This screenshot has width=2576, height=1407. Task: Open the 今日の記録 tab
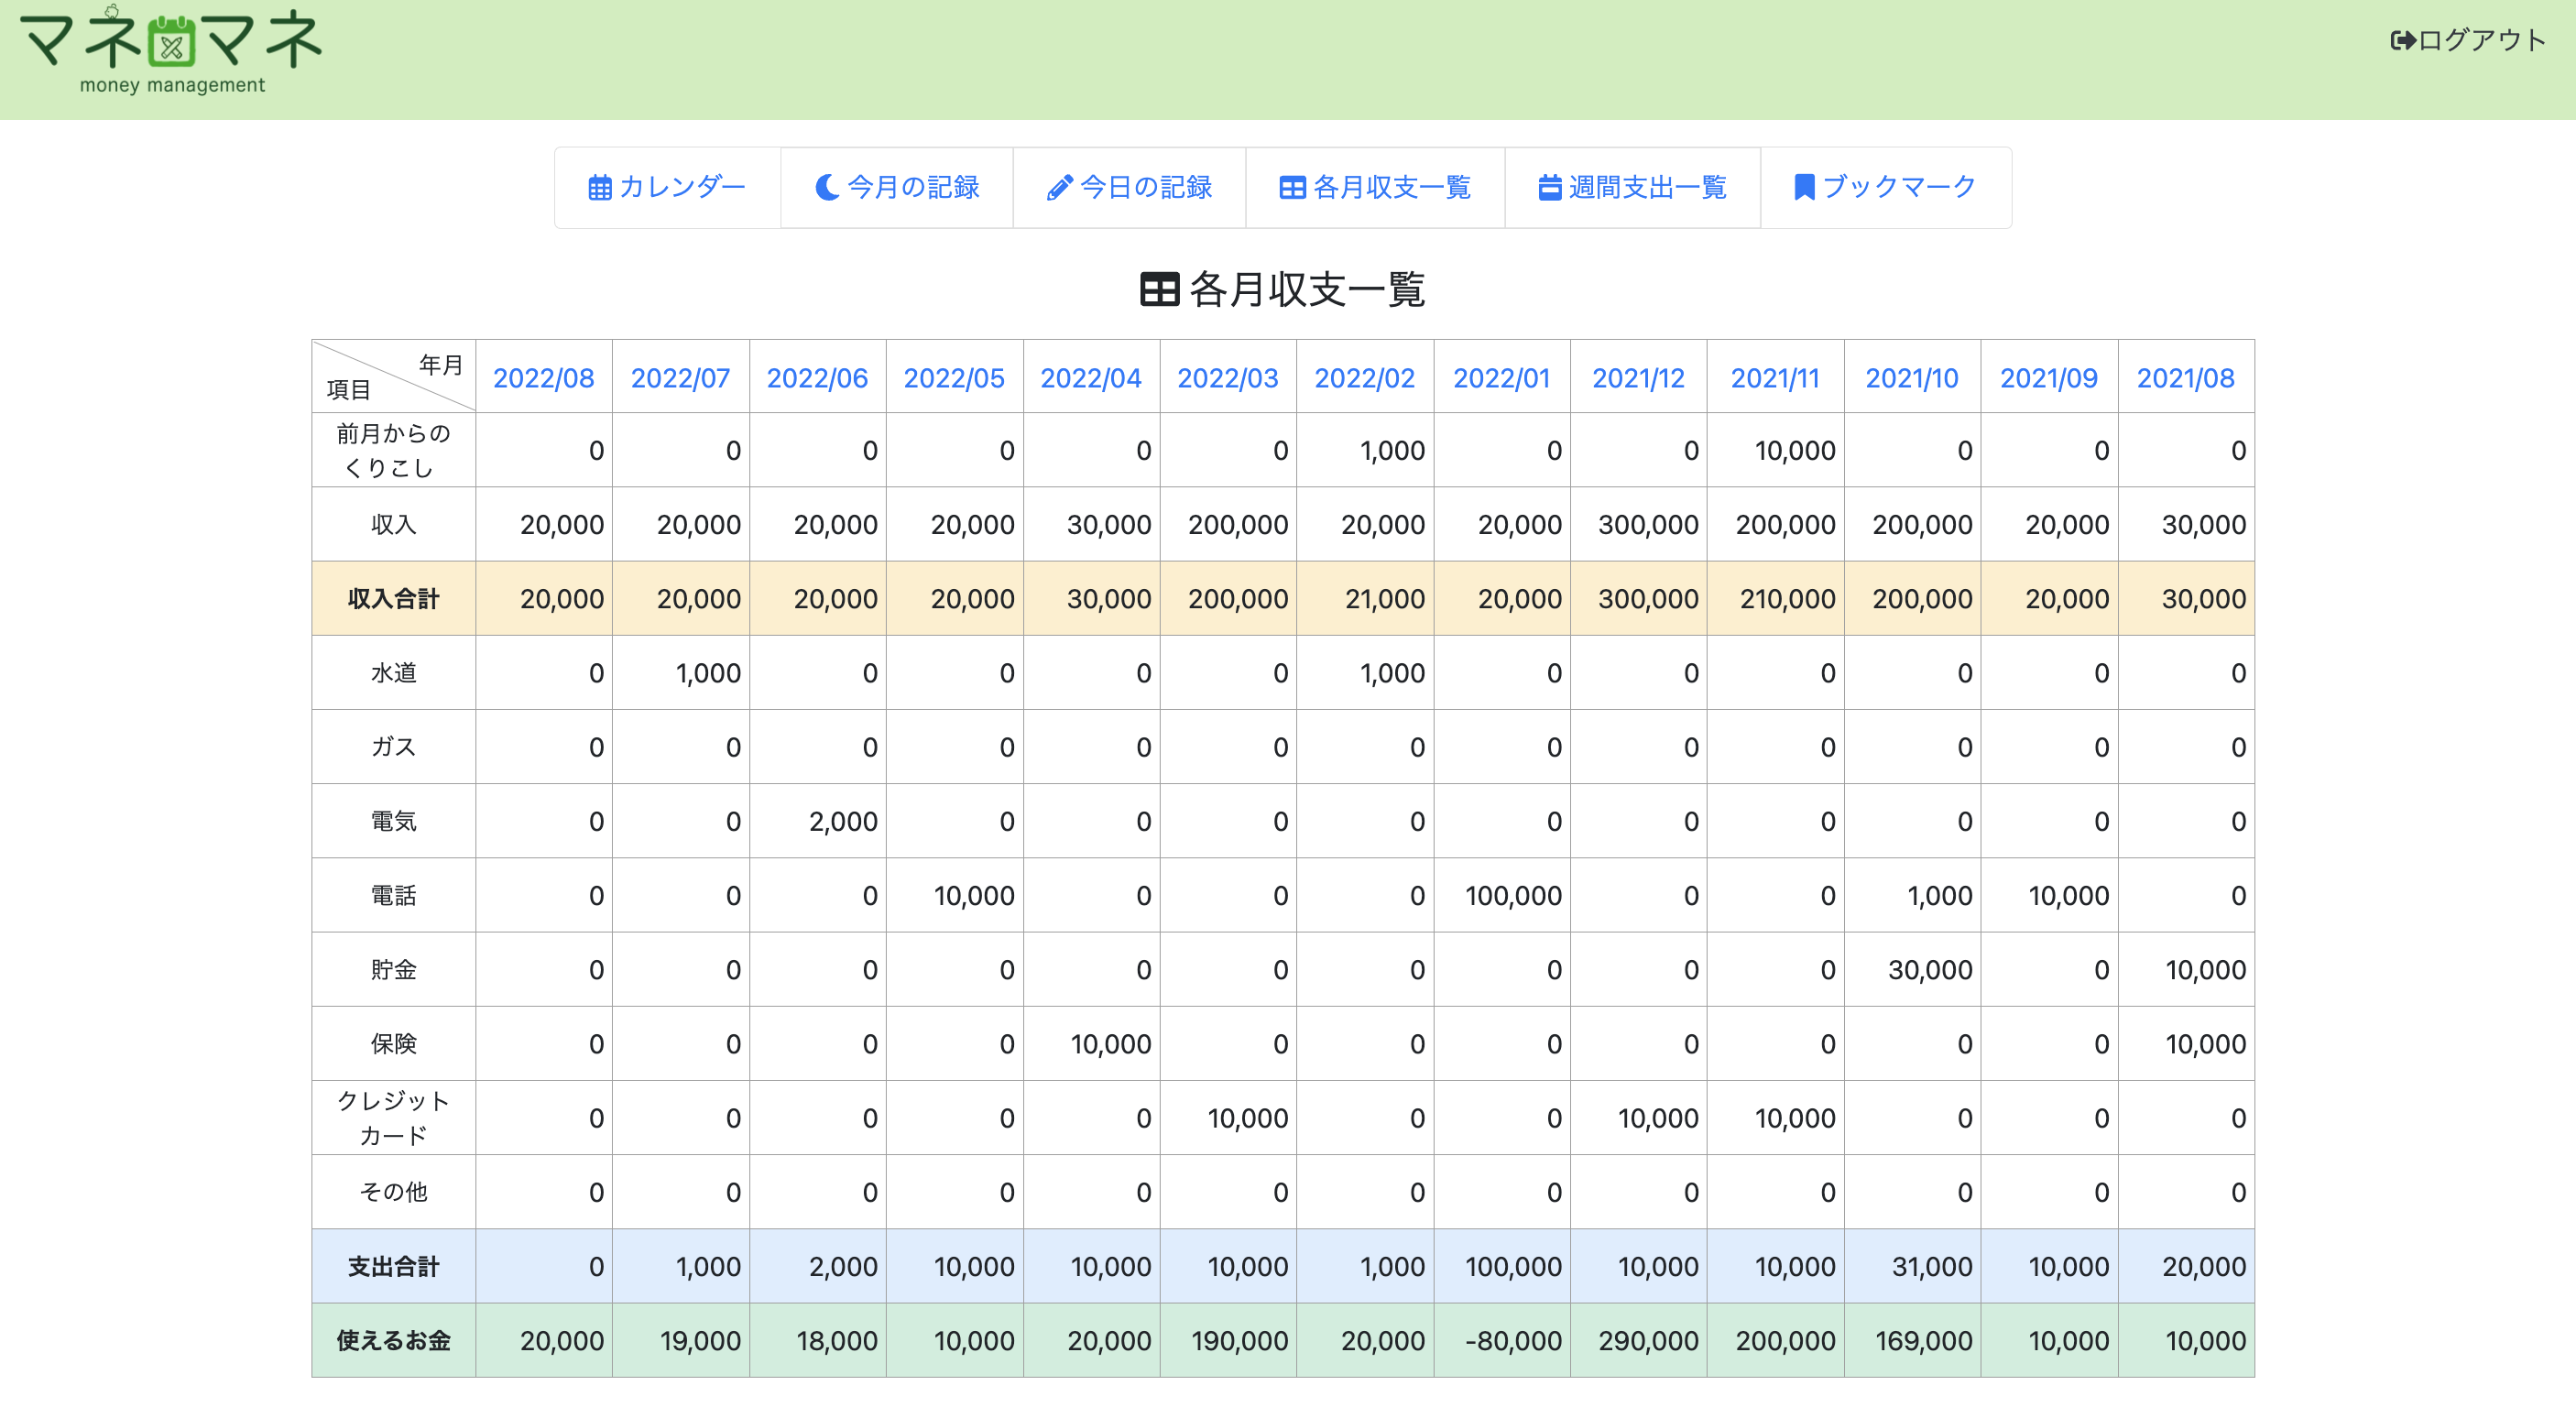click(1130, 188)
